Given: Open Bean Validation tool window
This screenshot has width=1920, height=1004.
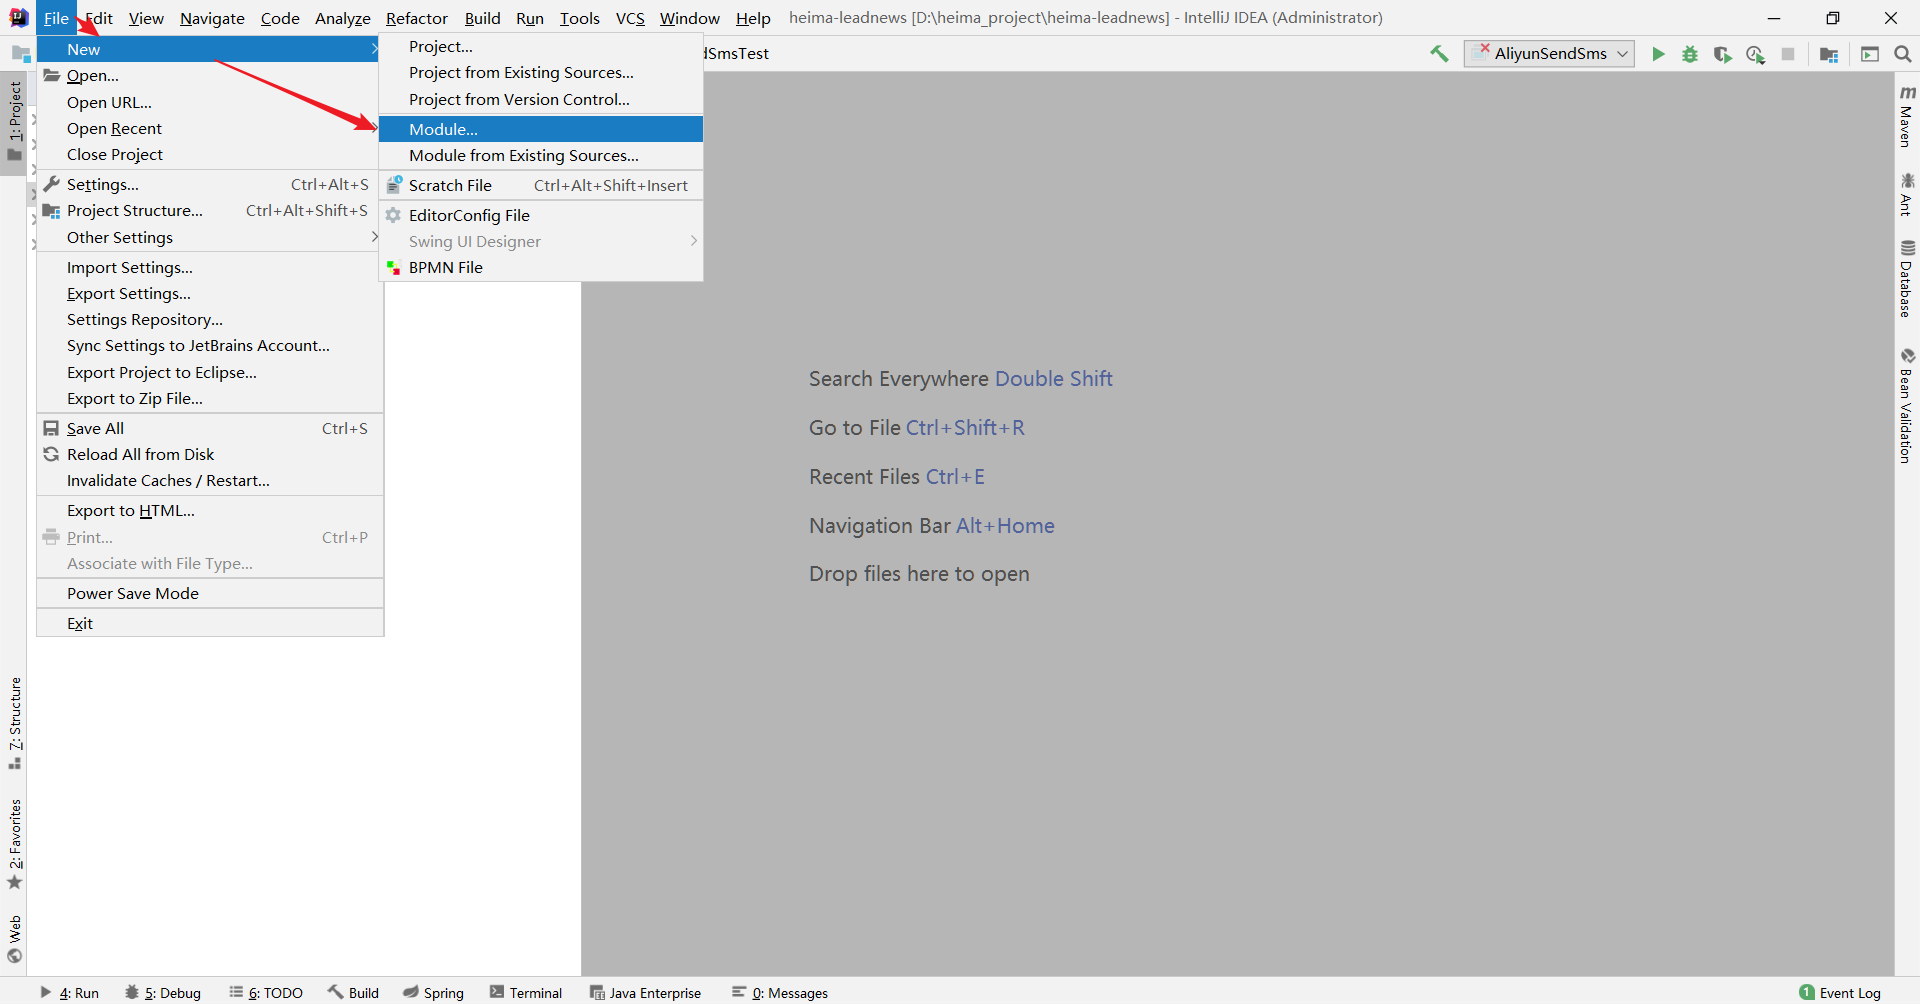Looking at the screenshot, I should 1907,406.
